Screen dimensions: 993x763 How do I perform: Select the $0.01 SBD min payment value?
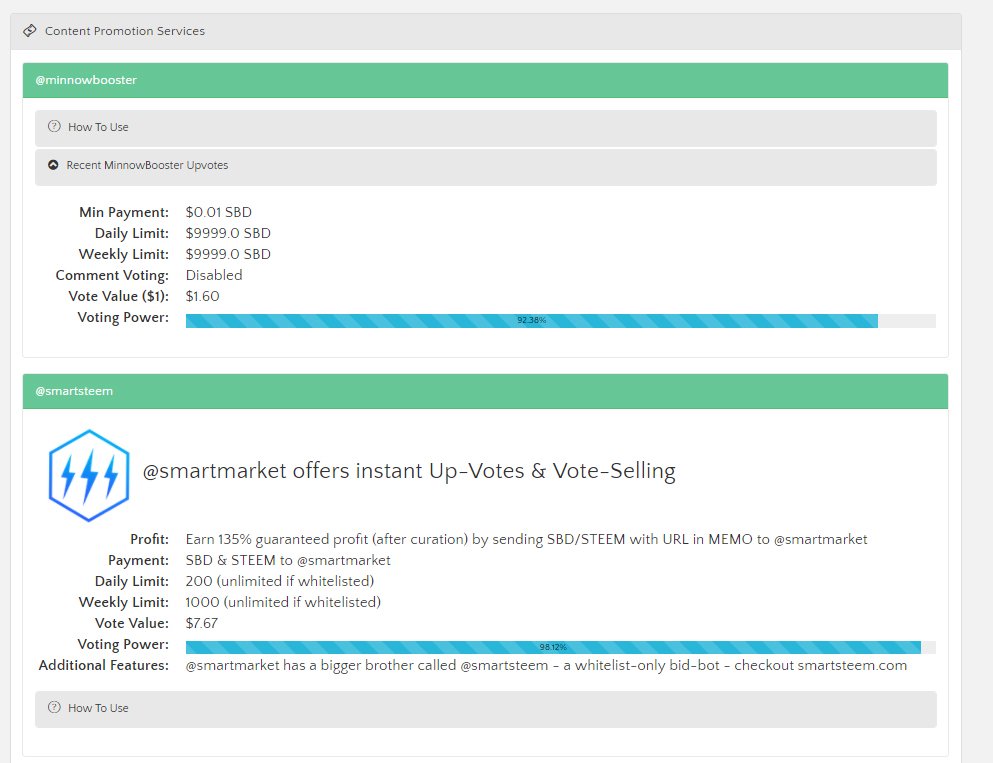tap(218, 212)
